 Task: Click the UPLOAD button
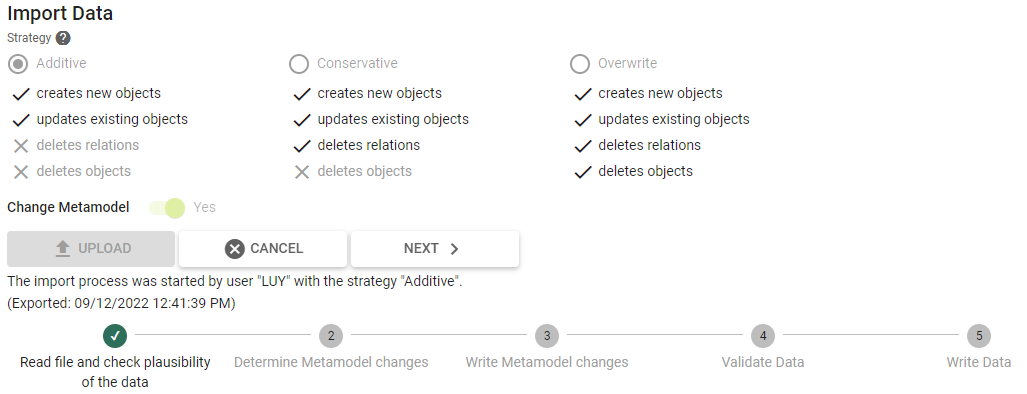click(91, 249)
